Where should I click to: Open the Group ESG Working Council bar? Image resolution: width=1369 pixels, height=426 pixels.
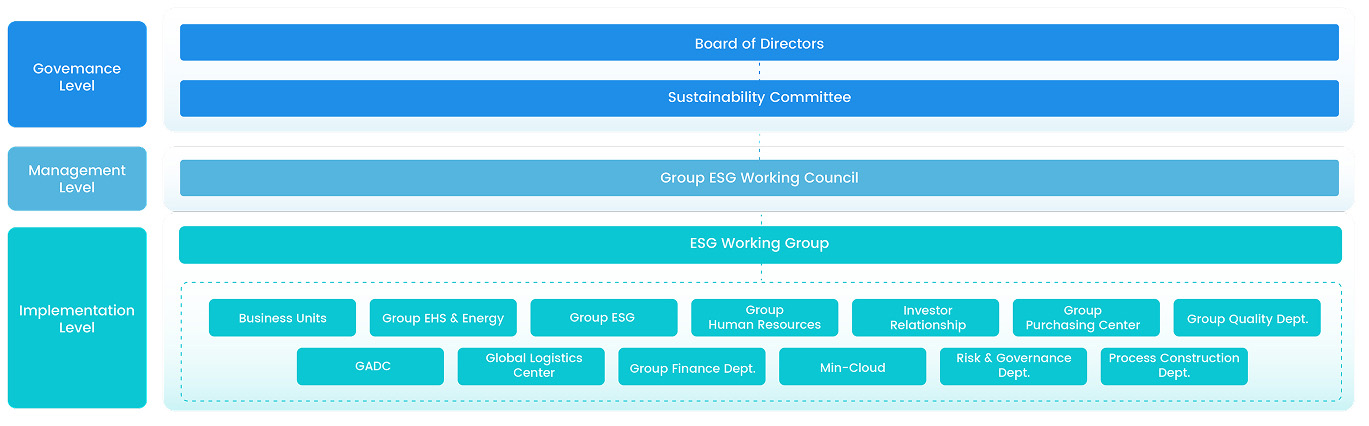point(759,178)
